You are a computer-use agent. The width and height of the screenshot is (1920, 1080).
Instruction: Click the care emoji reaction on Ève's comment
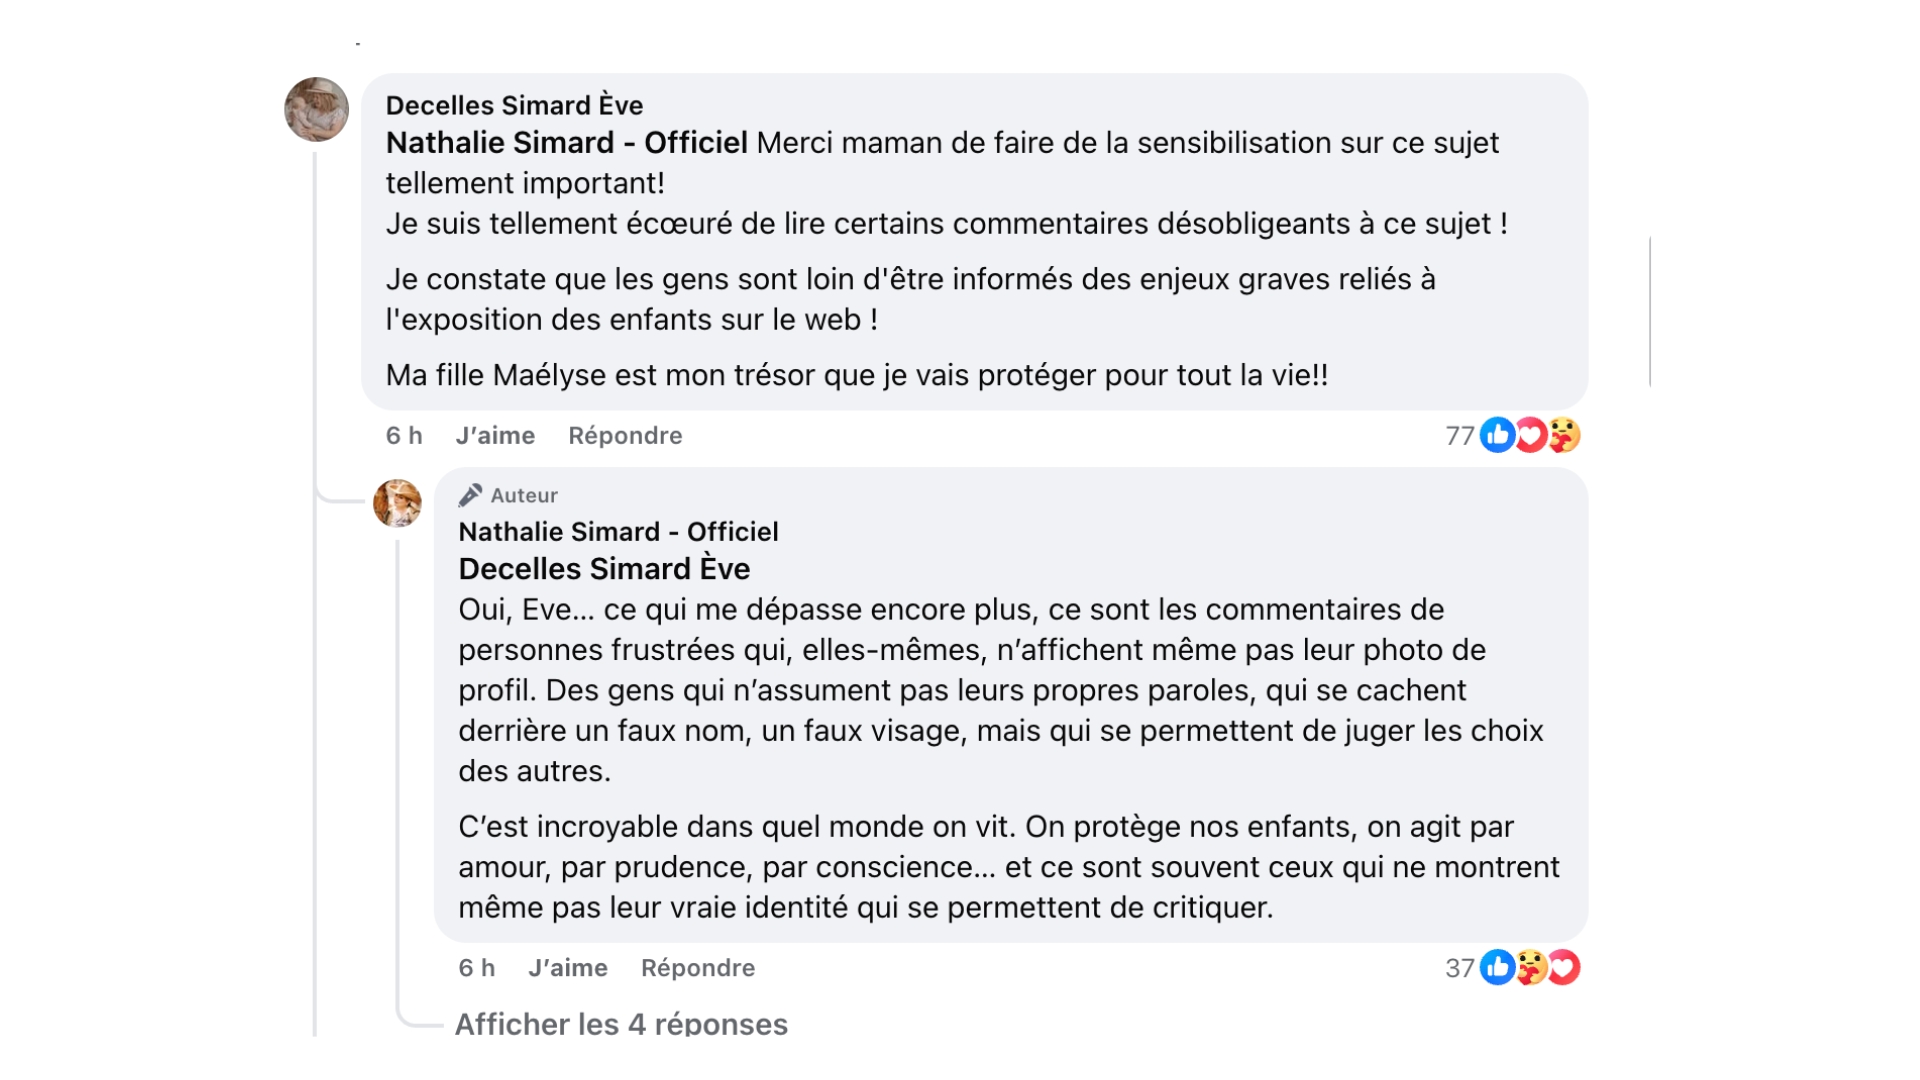(1564, 435)
